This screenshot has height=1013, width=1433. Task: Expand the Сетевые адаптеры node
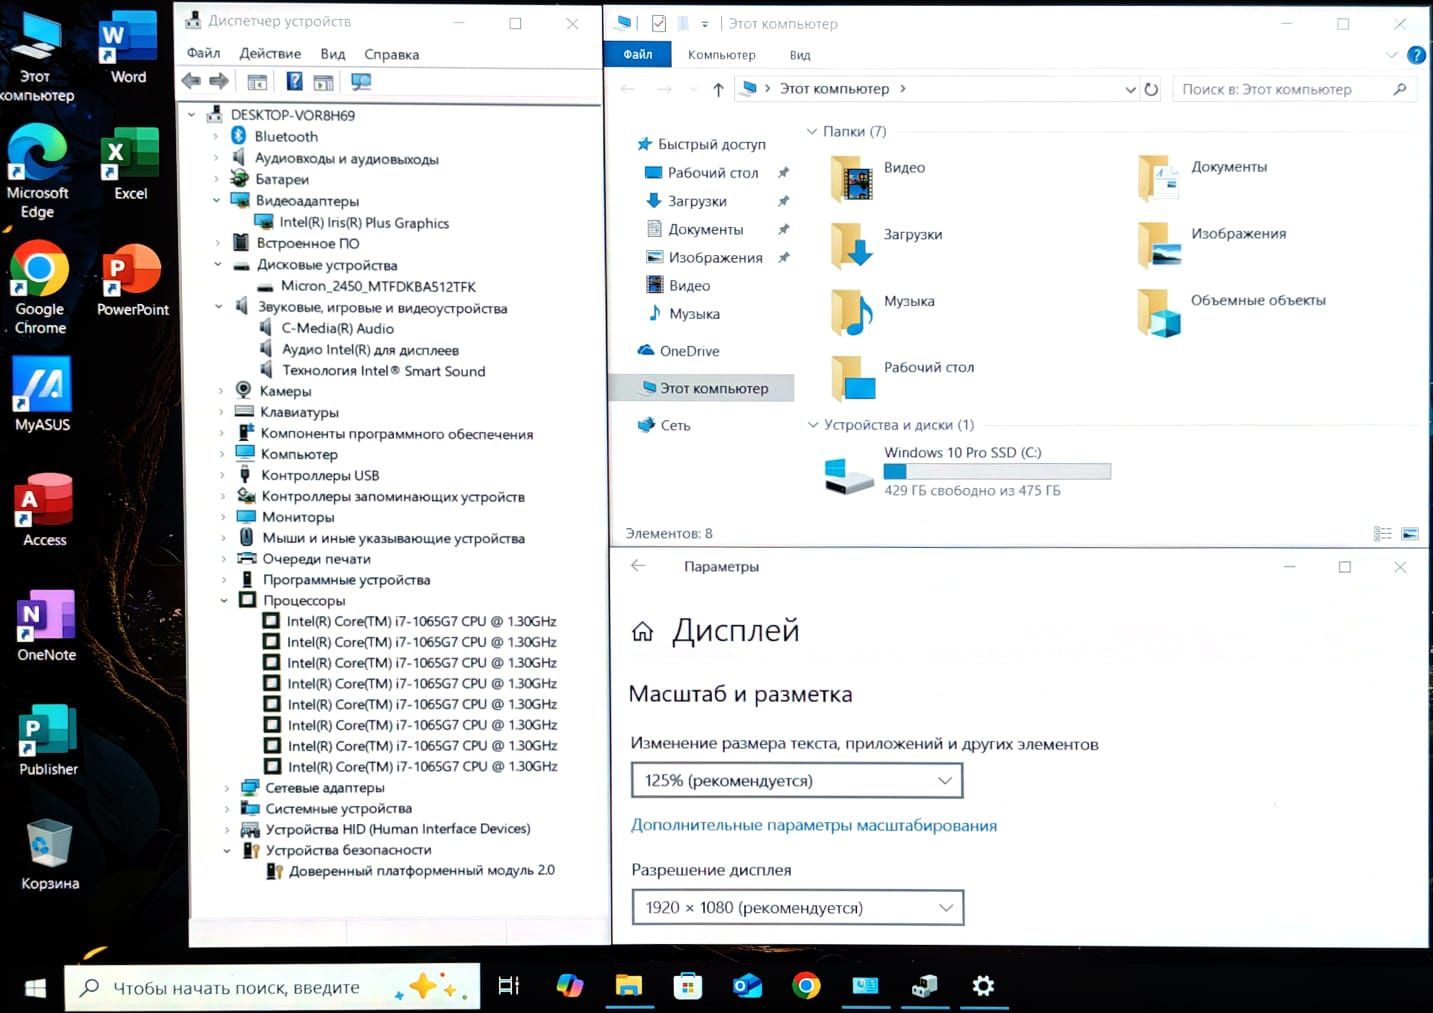click(226, 788)
